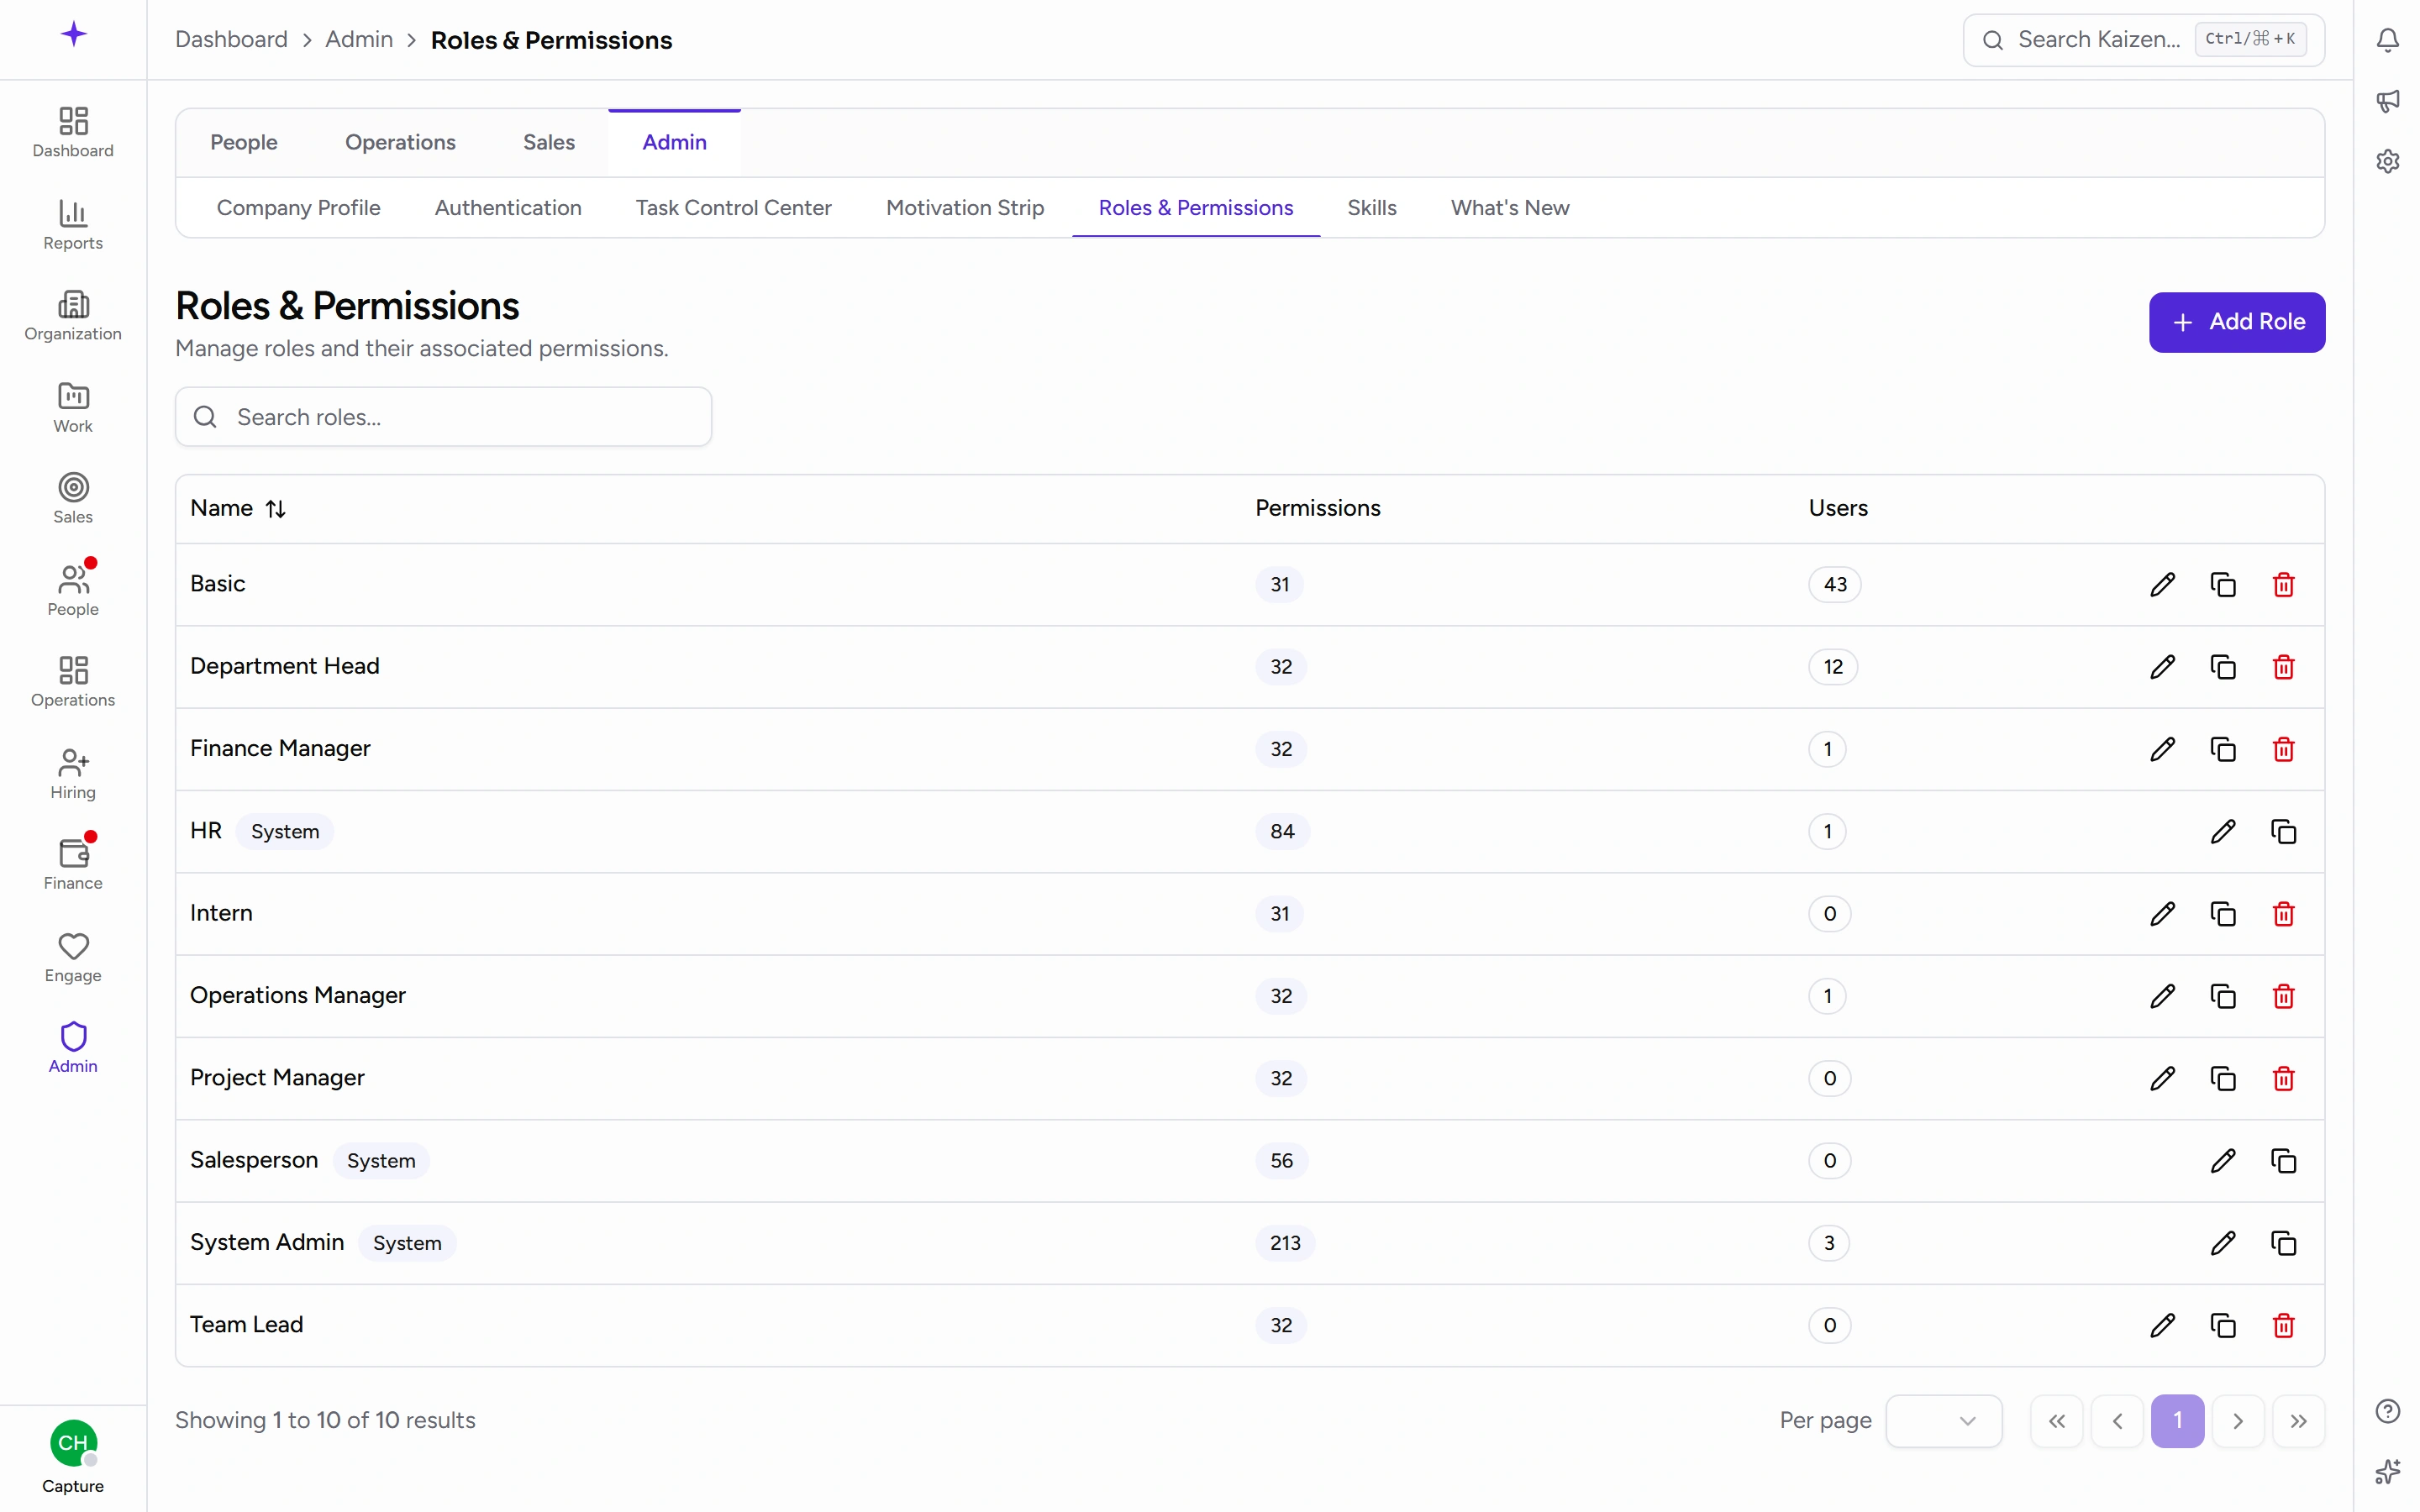Open the Task Control Center sub-tab

[733, 207]
